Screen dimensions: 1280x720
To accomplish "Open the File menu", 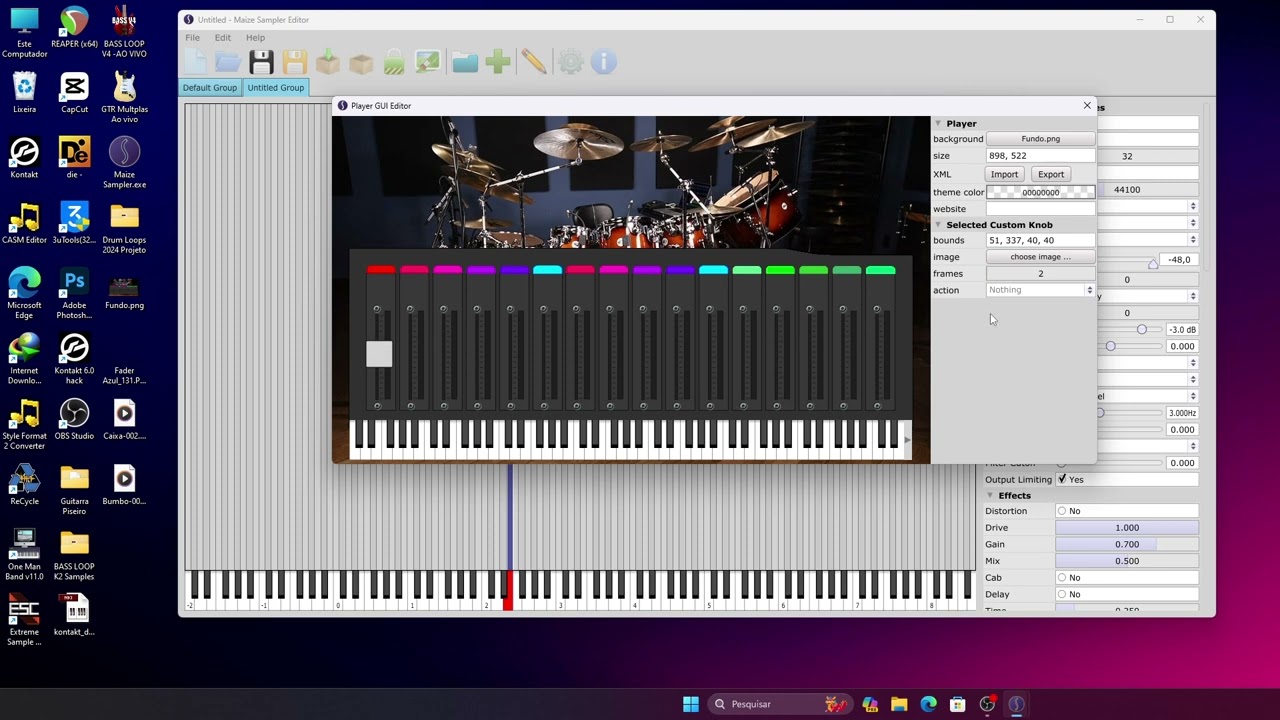I will point(192,38).
